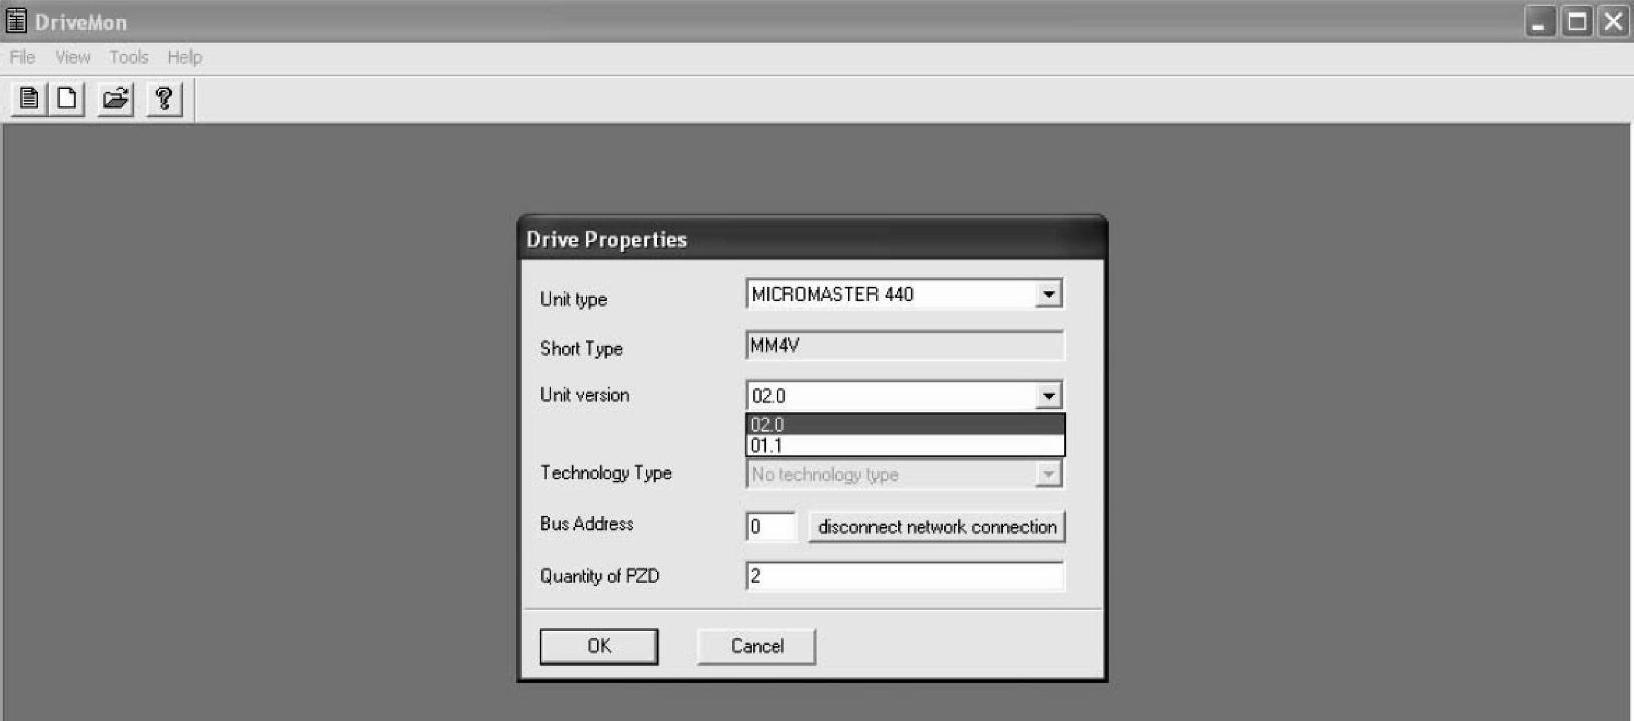Click the Drive Properties dialog title
Viewport: 1634px width, 721px height.
(607, 240)
